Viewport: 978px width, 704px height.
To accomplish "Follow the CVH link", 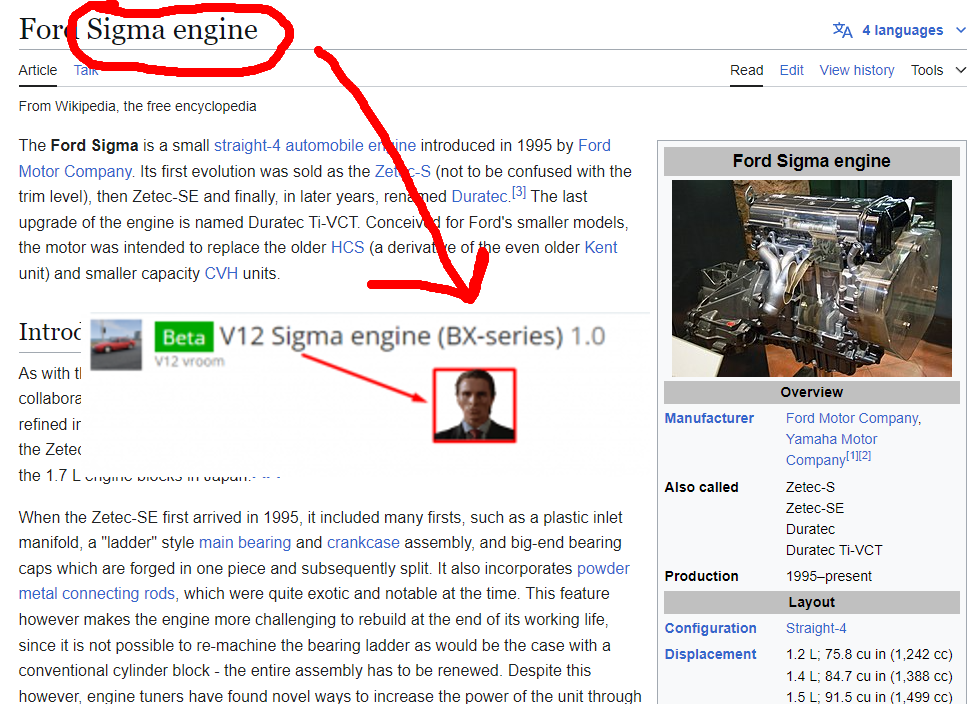I will (221, 273).
